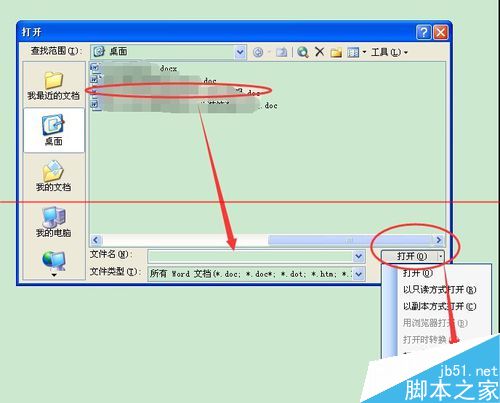Open the 打开 button's dropdown arrow
This screenshot has height=403, width=500.
(441, 256)
